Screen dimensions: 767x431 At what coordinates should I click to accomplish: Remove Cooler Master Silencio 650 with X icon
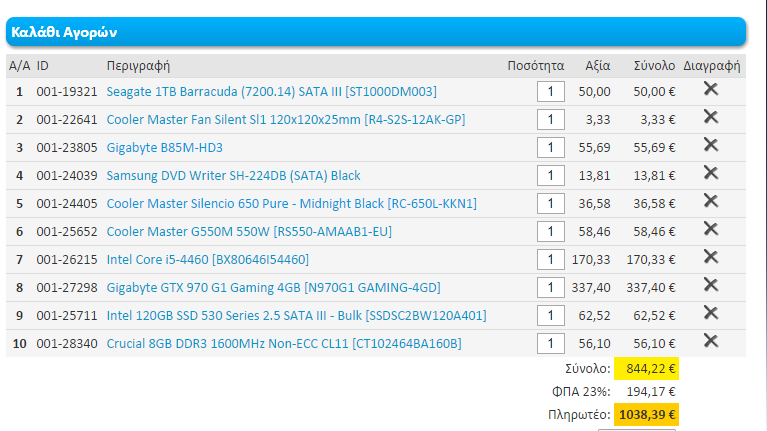(711, 201)
